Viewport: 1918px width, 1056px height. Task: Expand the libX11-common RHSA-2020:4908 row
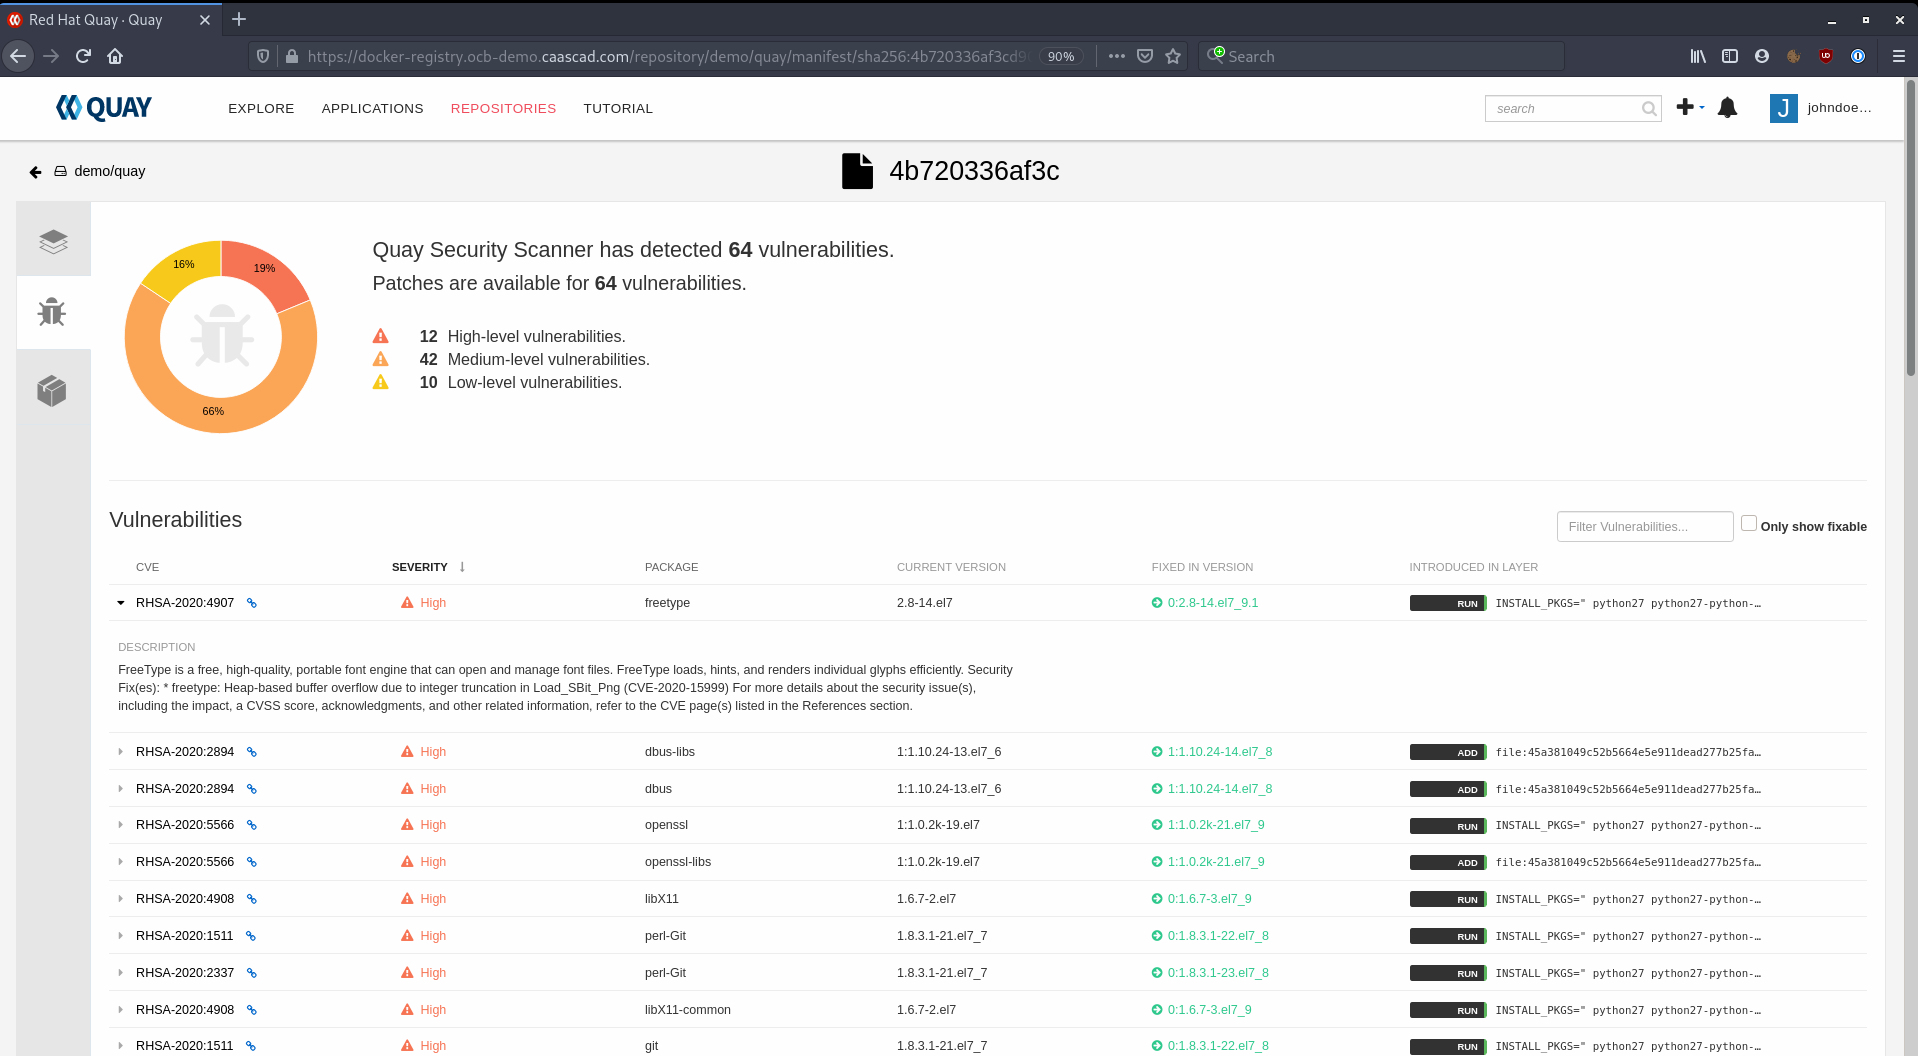coord(121,1010)
